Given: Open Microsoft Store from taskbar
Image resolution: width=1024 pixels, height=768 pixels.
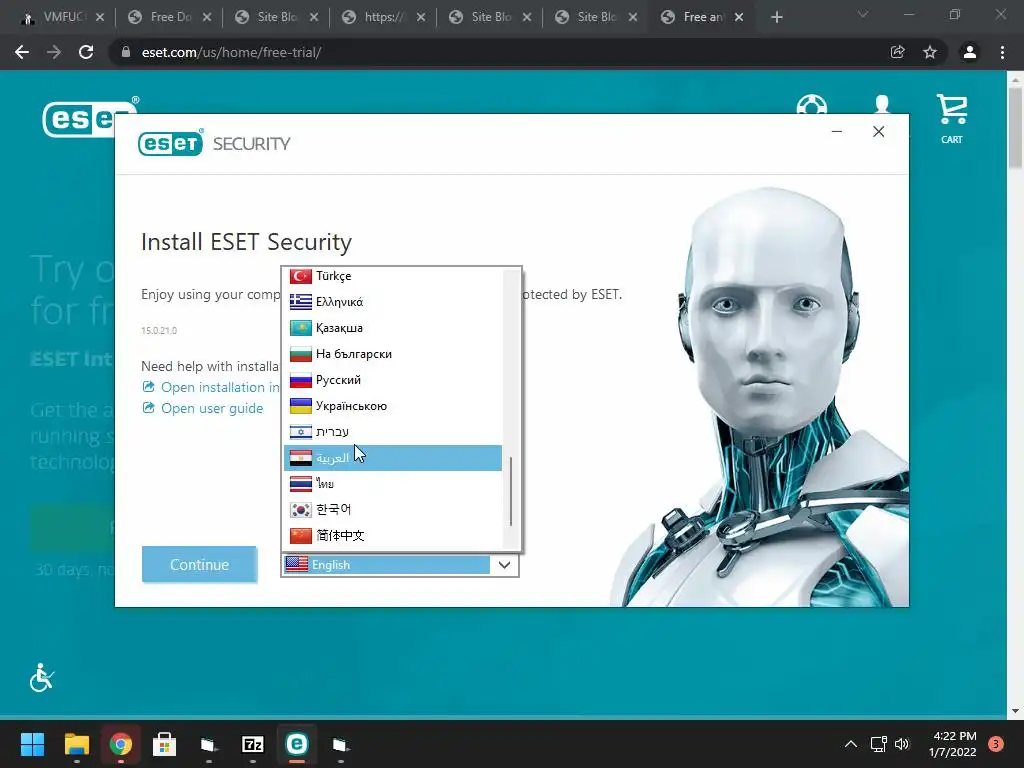Looking at the screenshot, I should [x=165, y=744].
